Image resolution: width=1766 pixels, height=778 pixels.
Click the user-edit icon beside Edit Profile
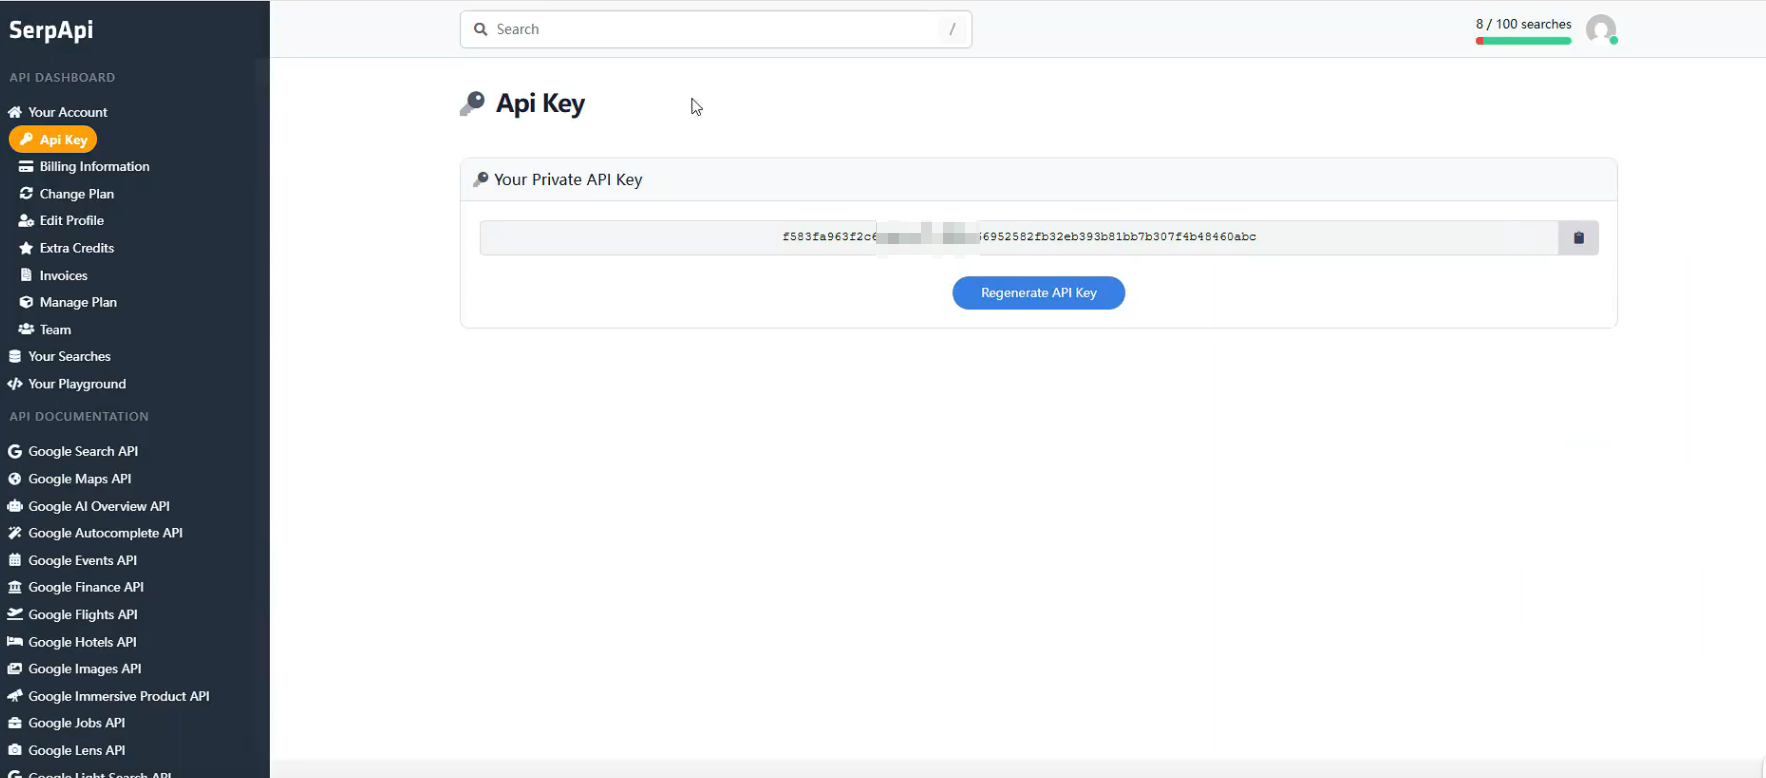coord(26,221)
